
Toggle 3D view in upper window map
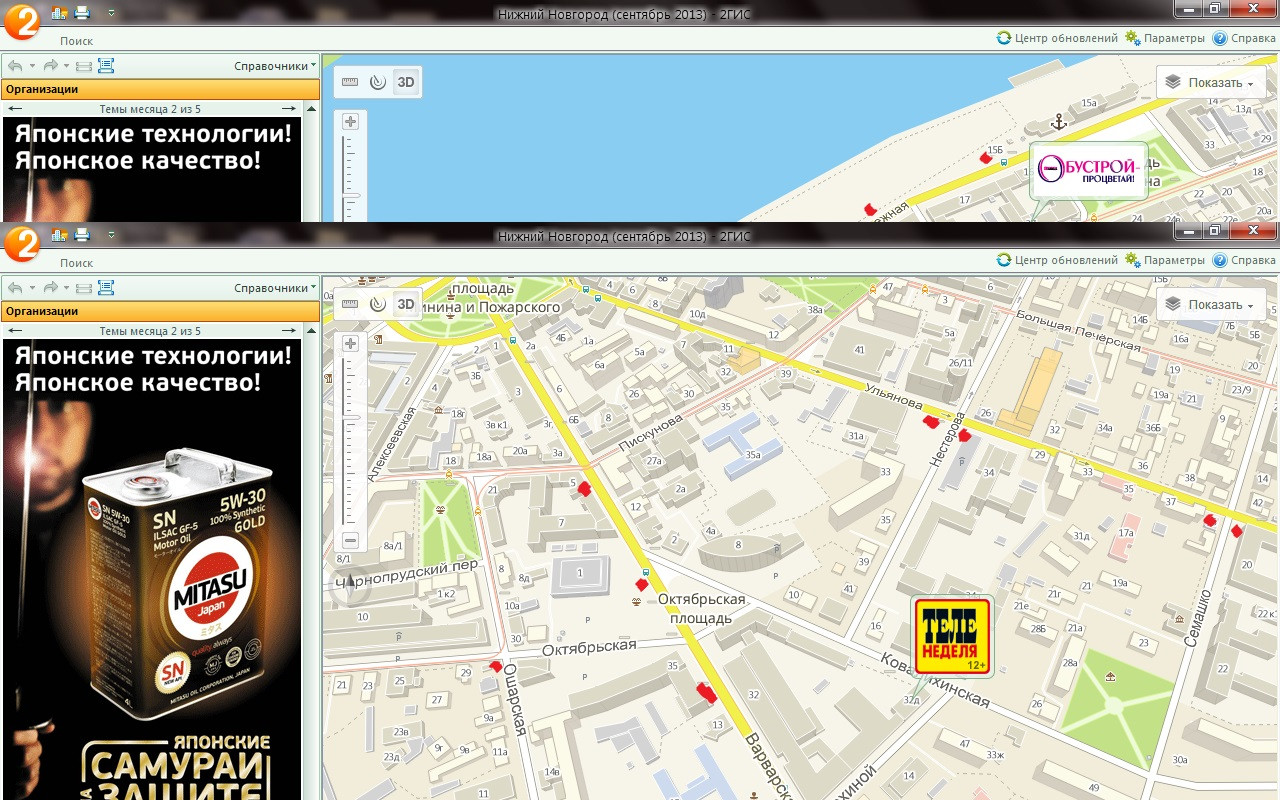click(x=405, y=82)
